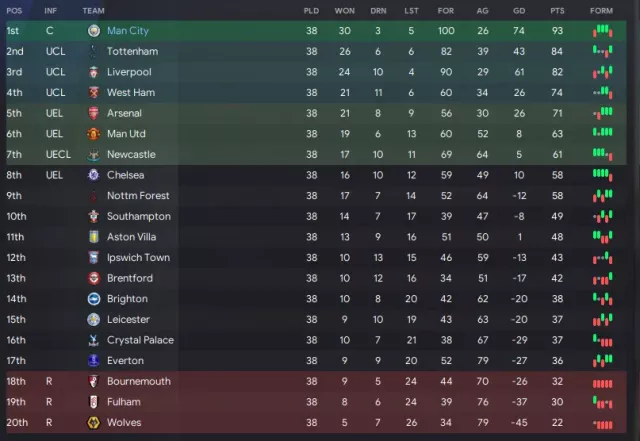Sort table by PTS column header
The height and width of the screenshot is (441, 640).
click(557, 11)
